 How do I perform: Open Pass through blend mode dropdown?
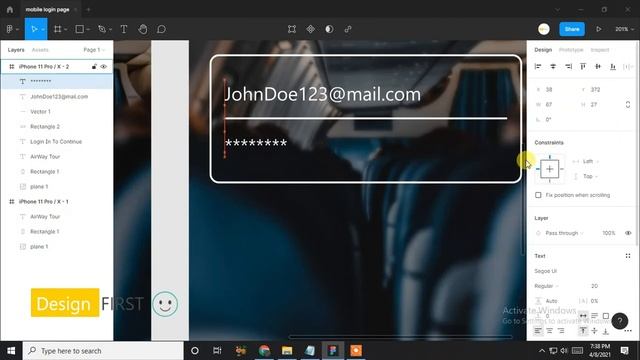(x=564, y=233)
